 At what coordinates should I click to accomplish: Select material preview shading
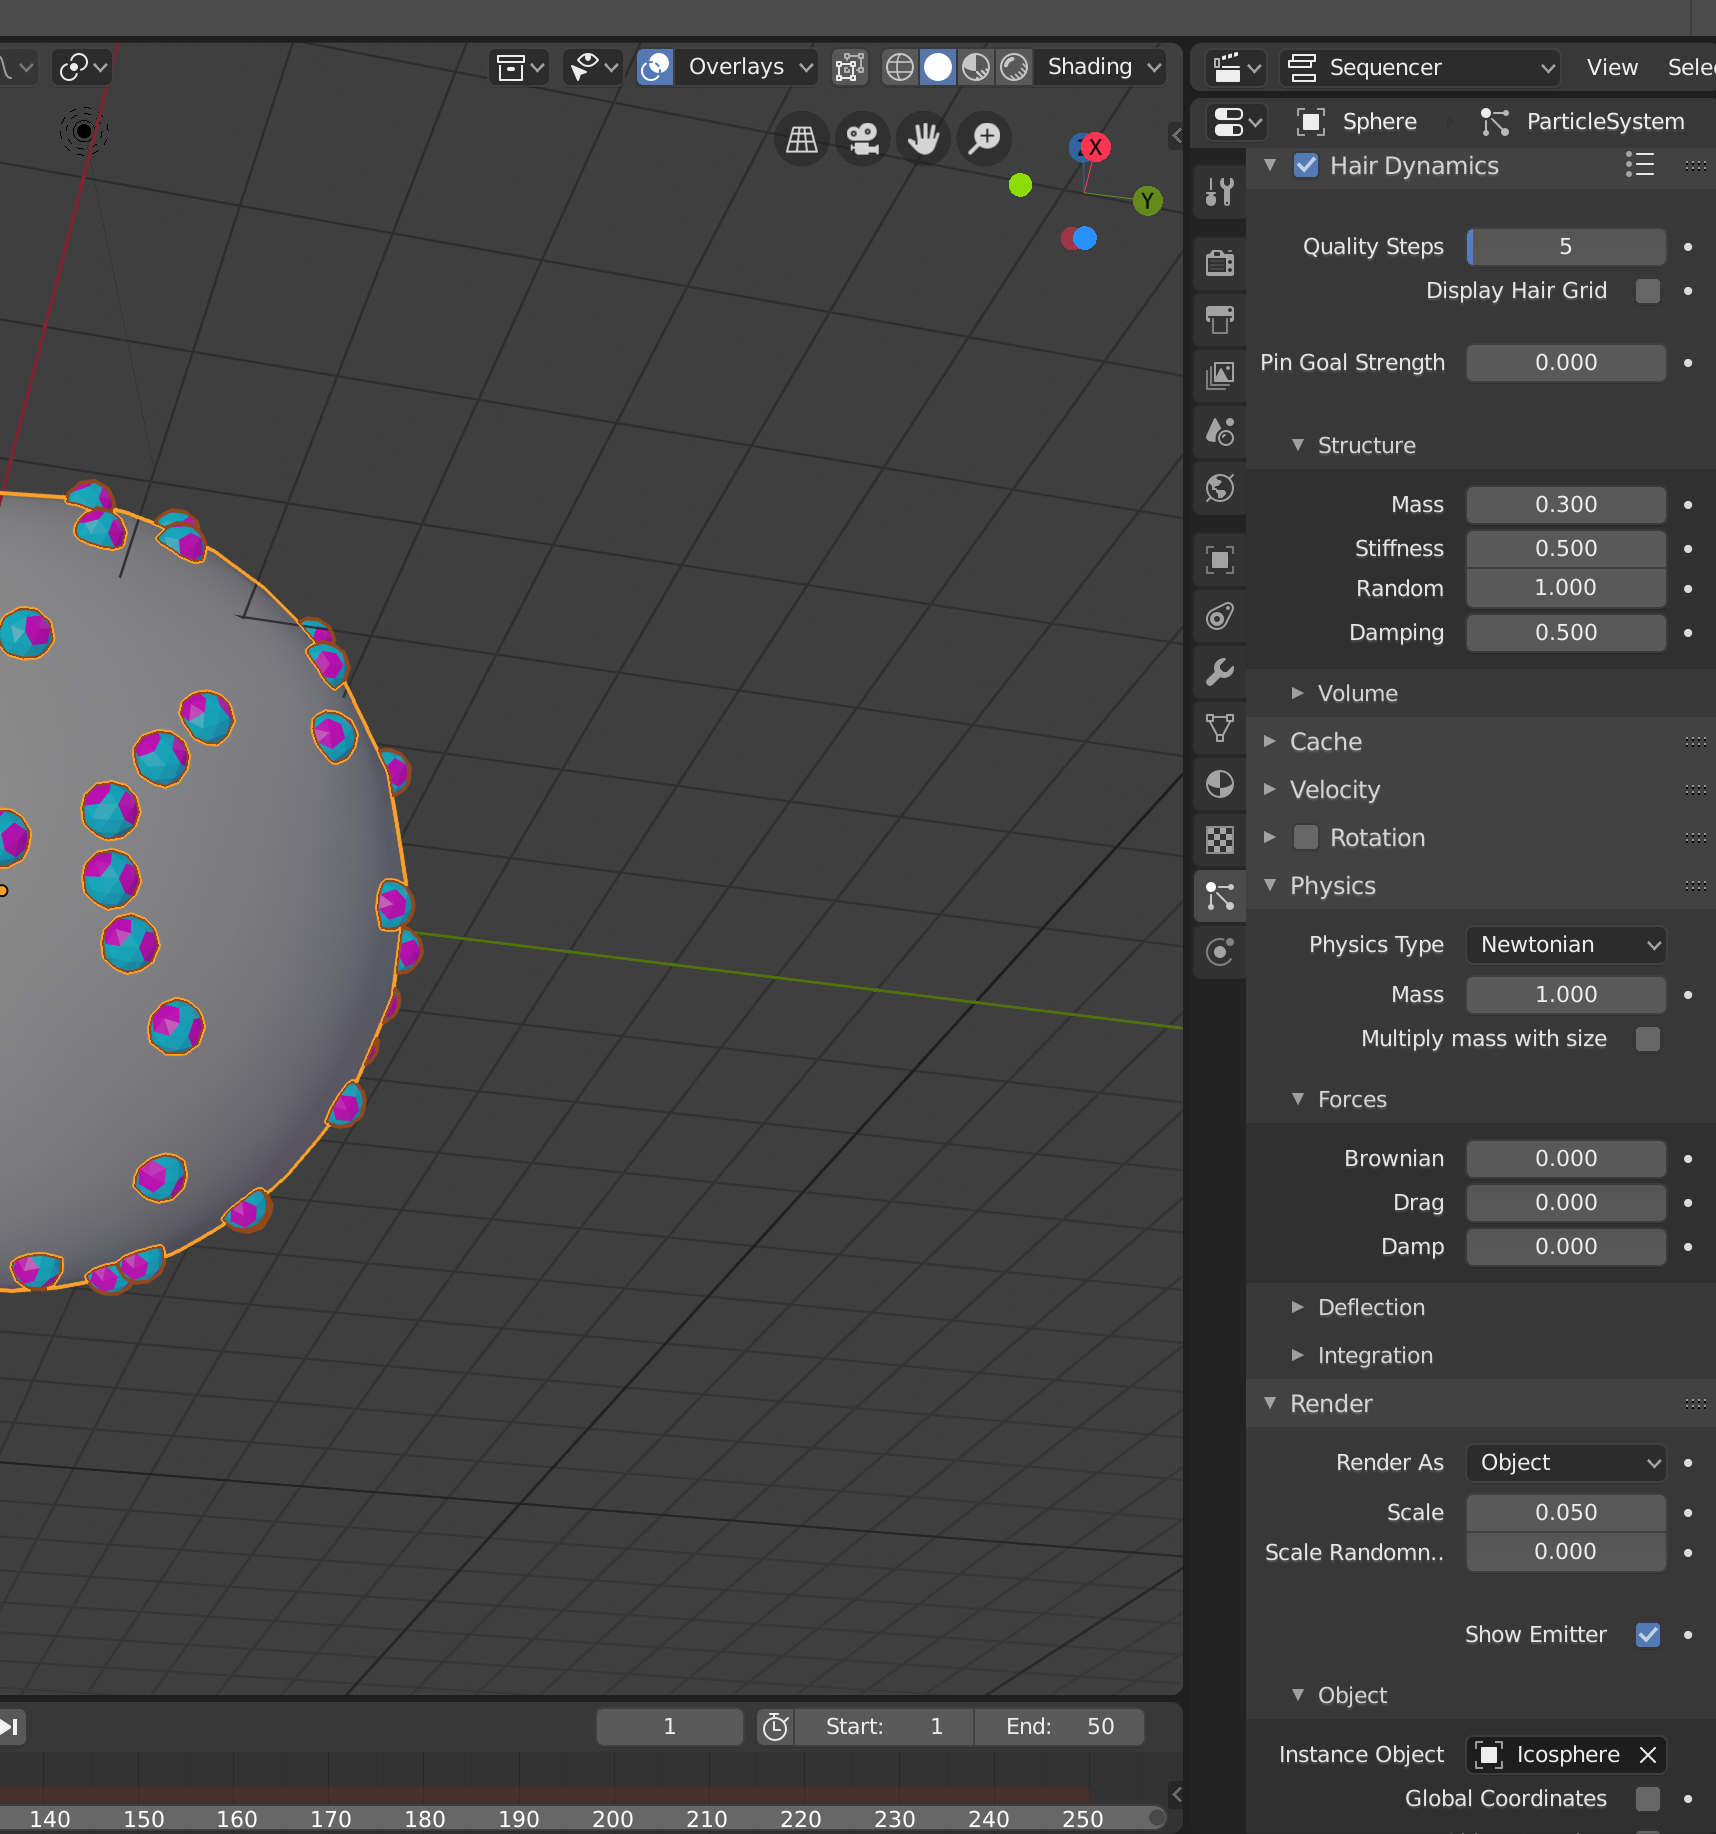point(976,67)
